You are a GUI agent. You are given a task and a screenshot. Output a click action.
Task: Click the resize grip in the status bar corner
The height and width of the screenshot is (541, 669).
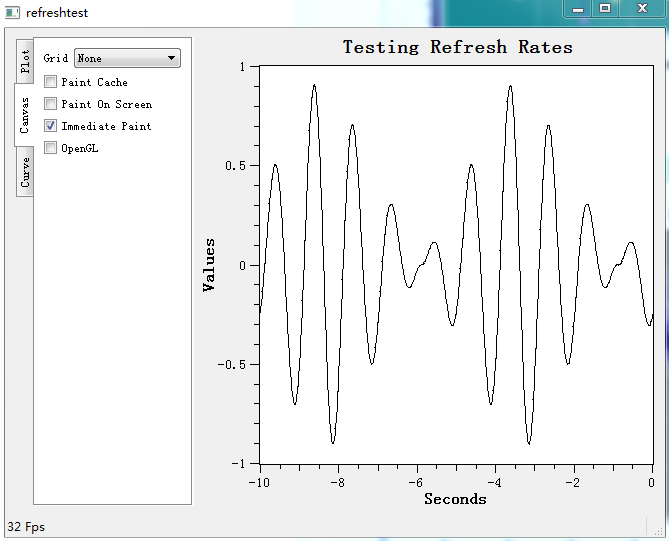656,527
